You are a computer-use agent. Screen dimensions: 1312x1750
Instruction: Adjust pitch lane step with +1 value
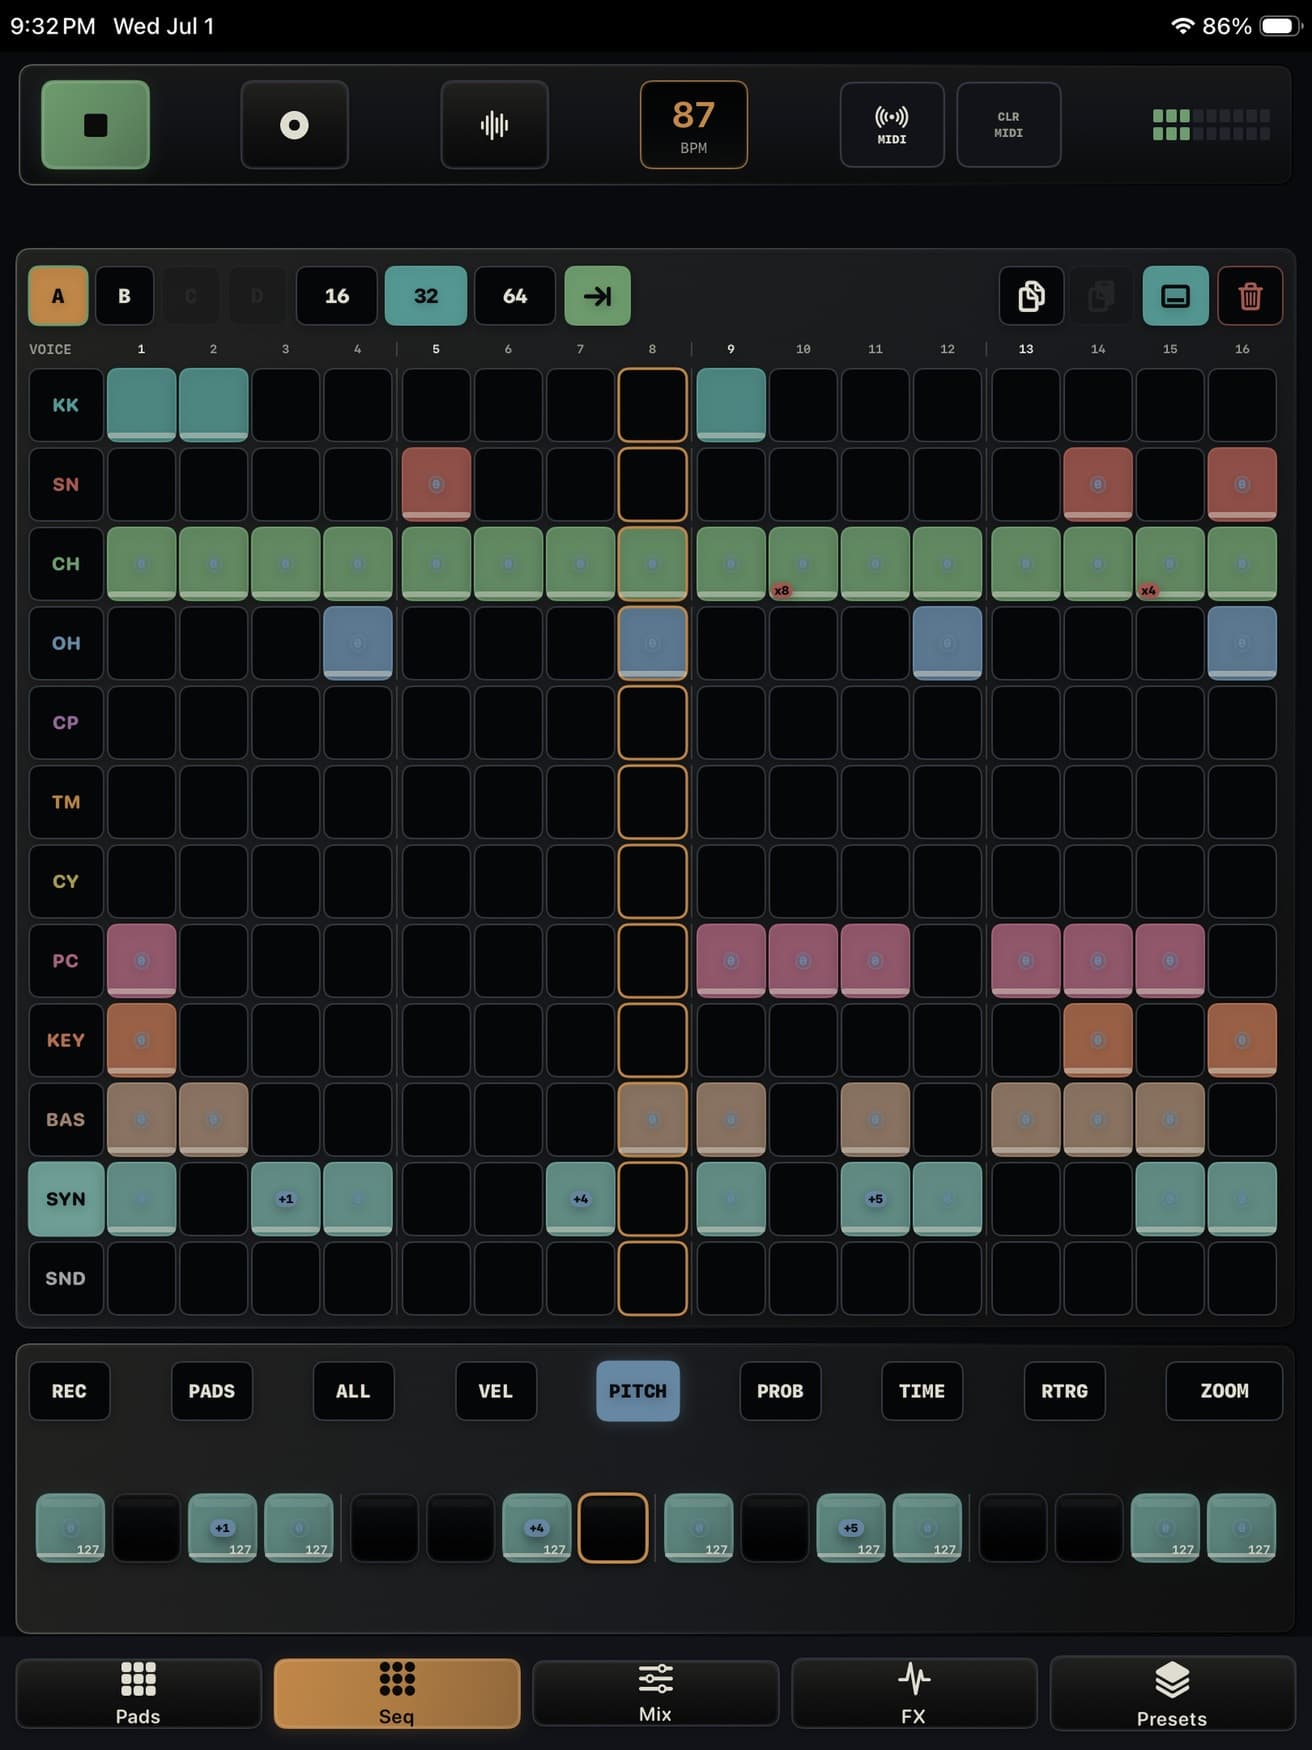[222, 1528]
